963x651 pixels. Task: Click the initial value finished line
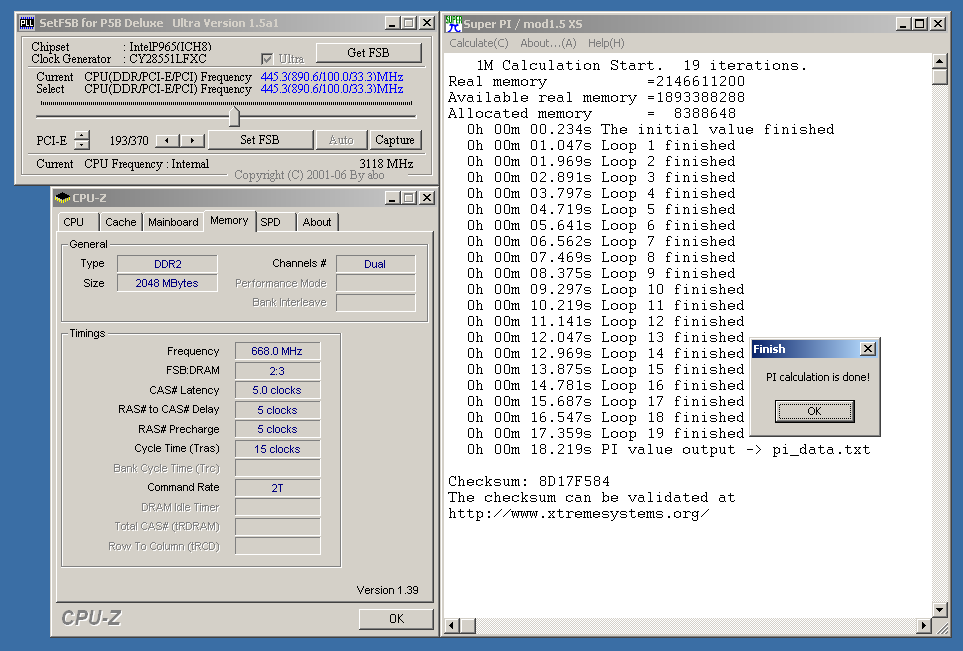pyautogui.click(x=650, y=129)
